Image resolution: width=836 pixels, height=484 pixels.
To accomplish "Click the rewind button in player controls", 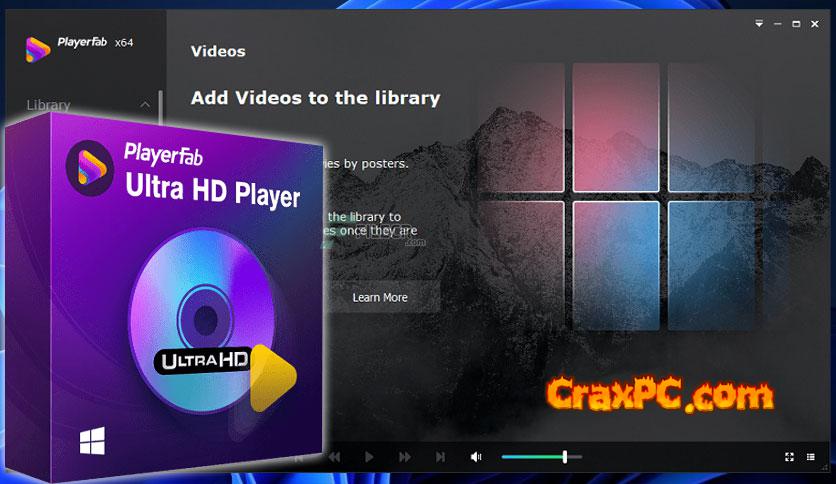I will 334,457.
